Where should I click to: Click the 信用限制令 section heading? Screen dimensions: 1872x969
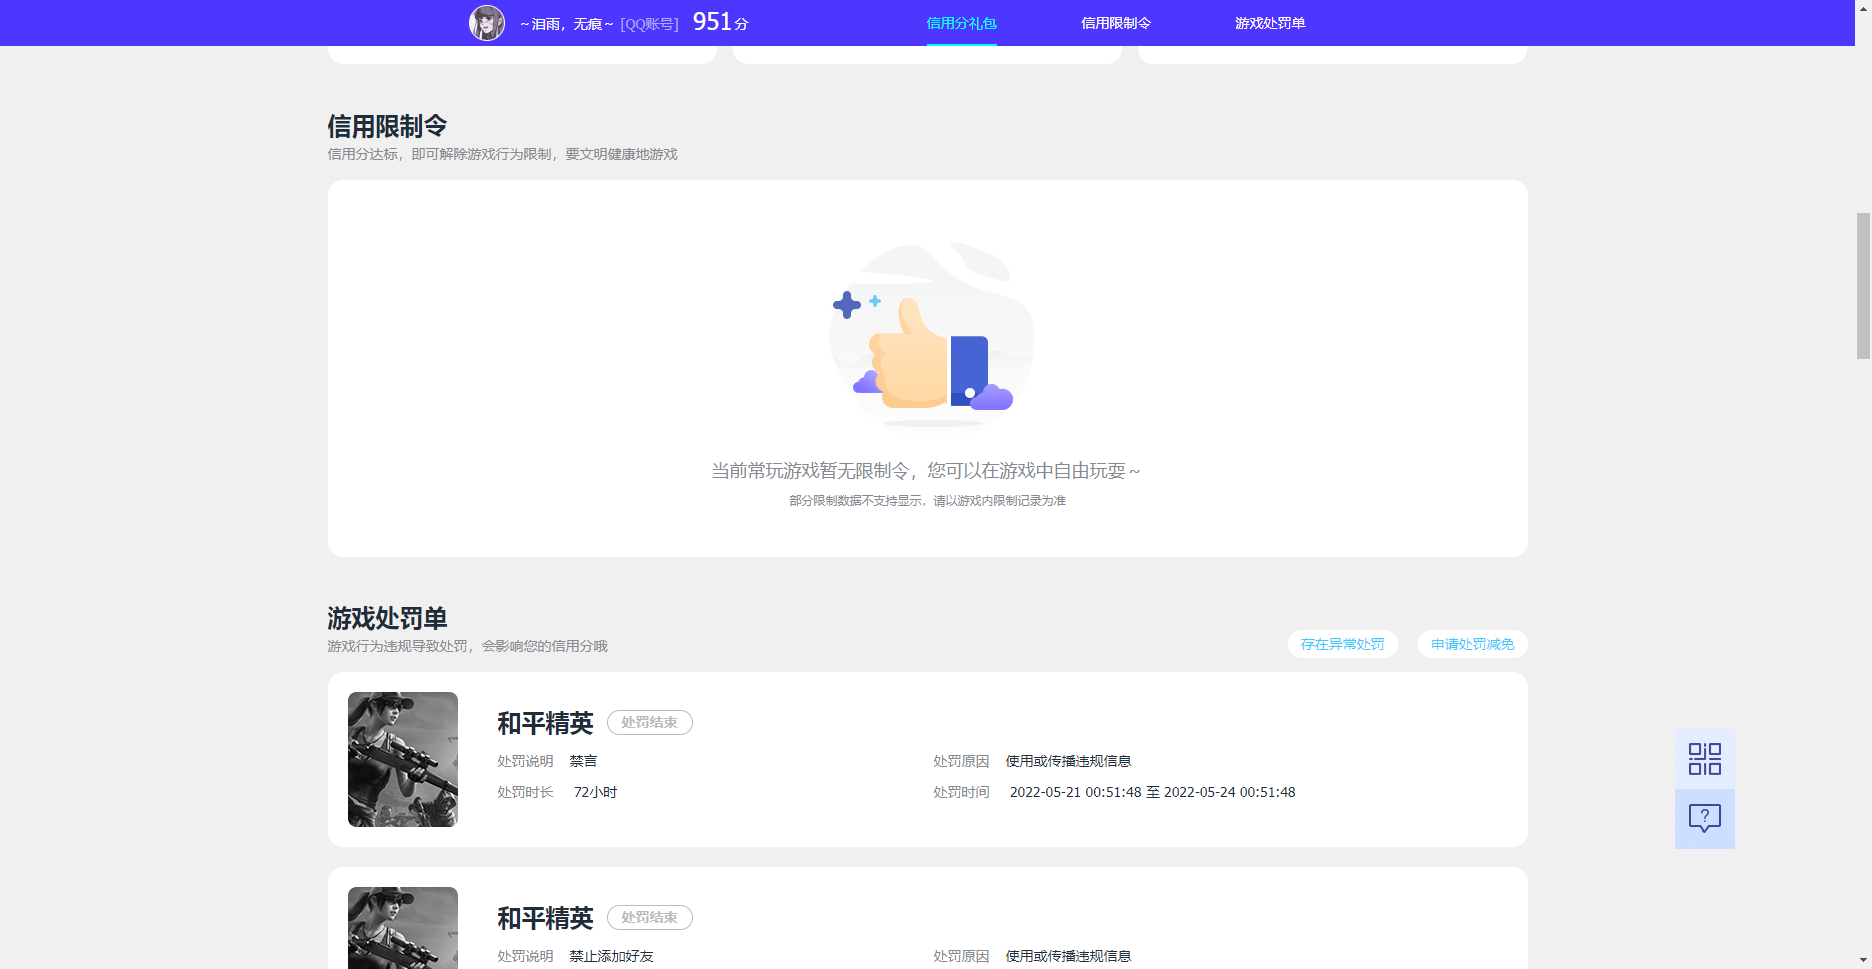387,126
